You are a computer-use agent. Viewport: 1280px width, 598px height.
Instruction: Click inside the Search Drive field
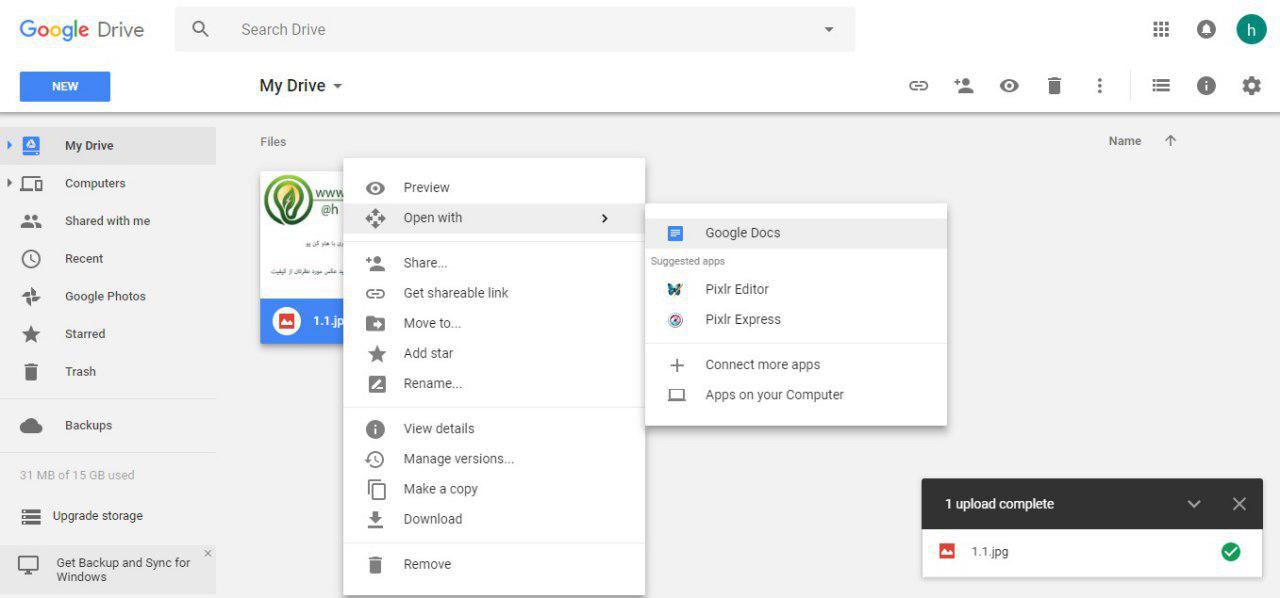coord(515,29)
